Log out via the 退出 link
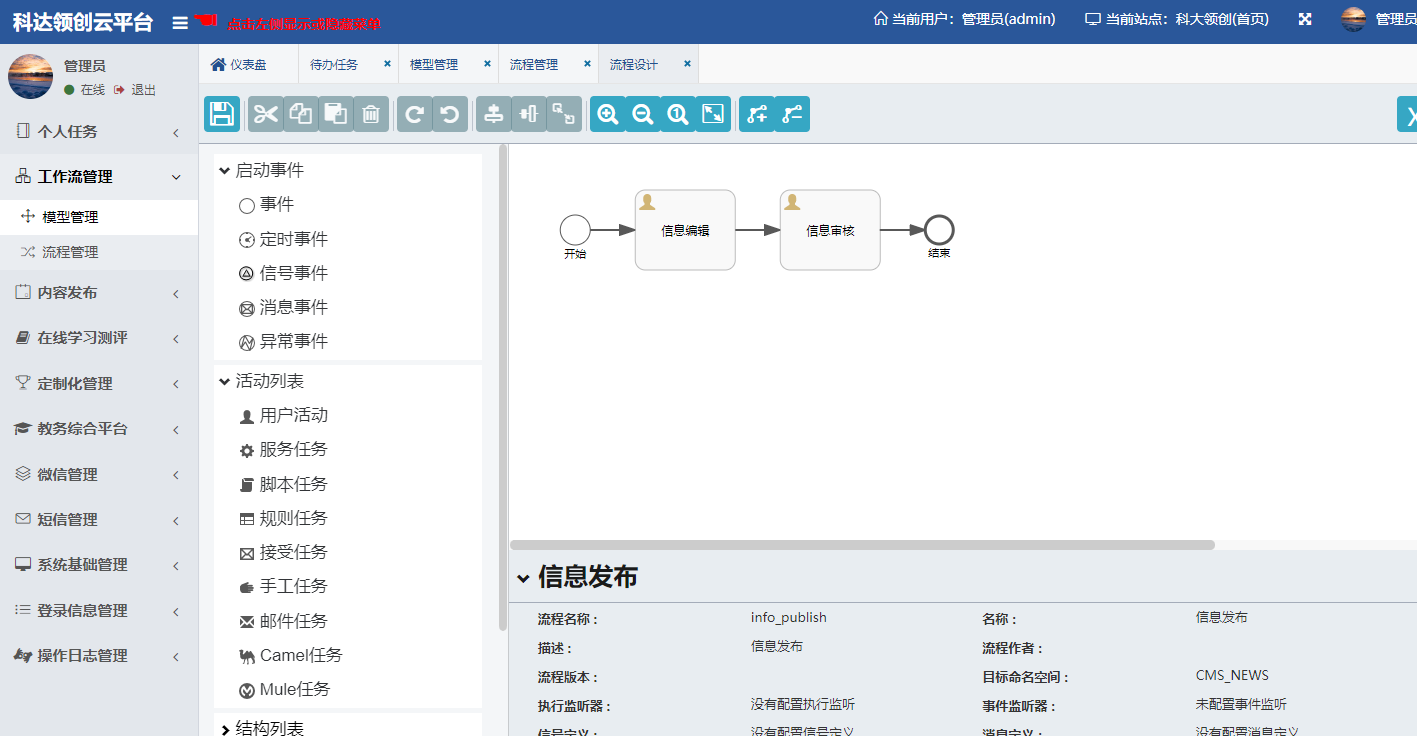This screenshot has height=736, width=1417. pyautogui.click(x=136, y=90)
